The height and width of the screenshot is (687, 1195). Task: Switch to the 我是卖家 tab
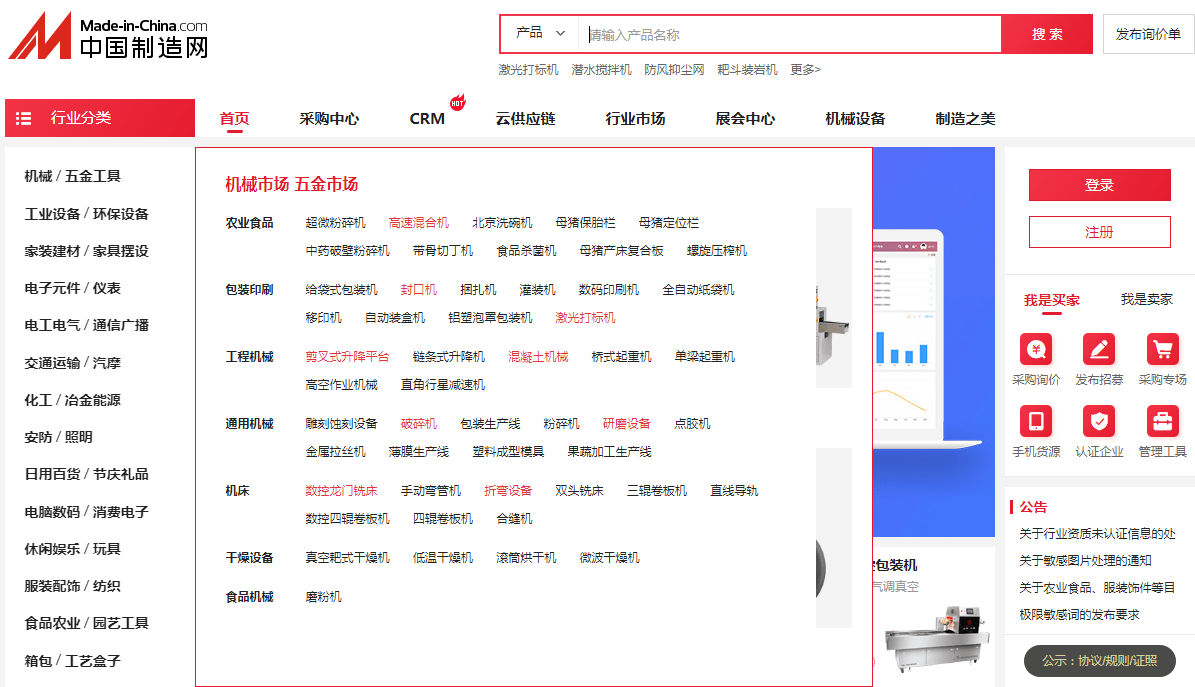pos(1146,299)
